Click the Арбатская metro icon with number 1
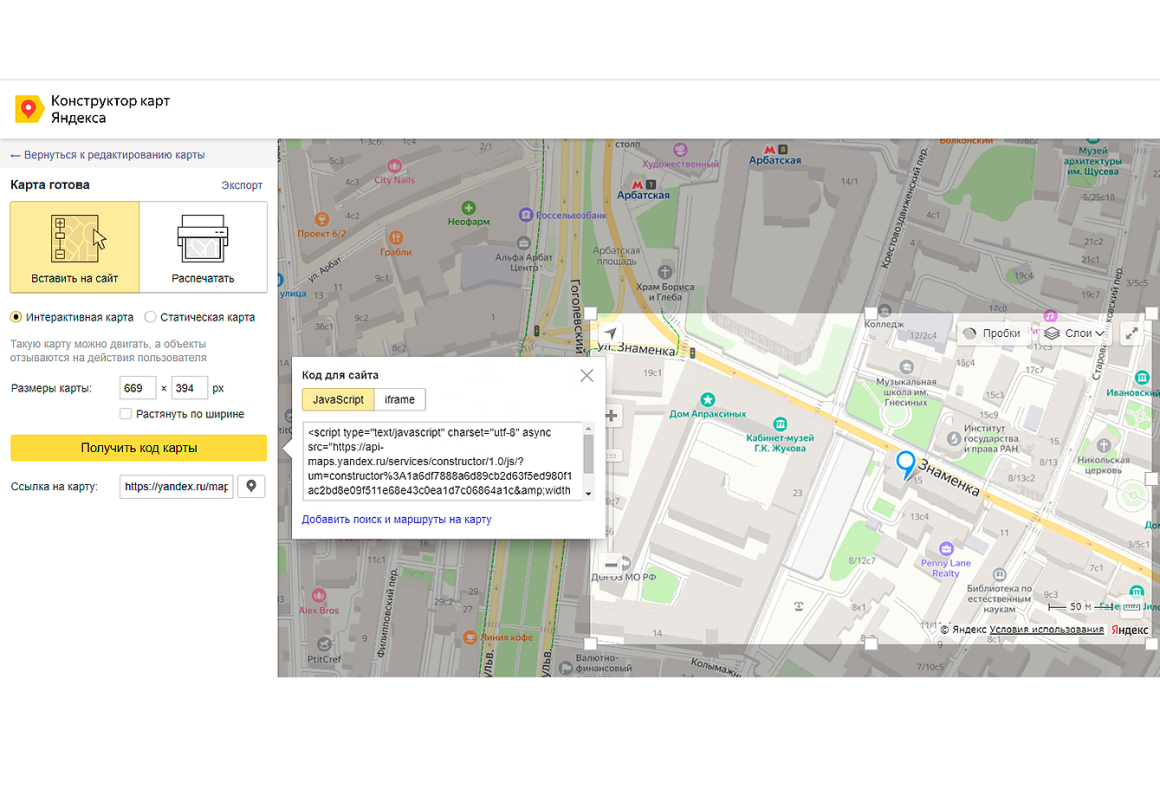 [x=644, y=184]
